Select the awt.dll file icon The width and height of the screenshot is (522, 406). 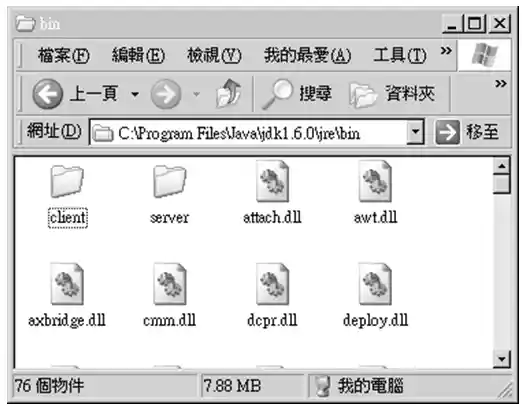[375, 181]
